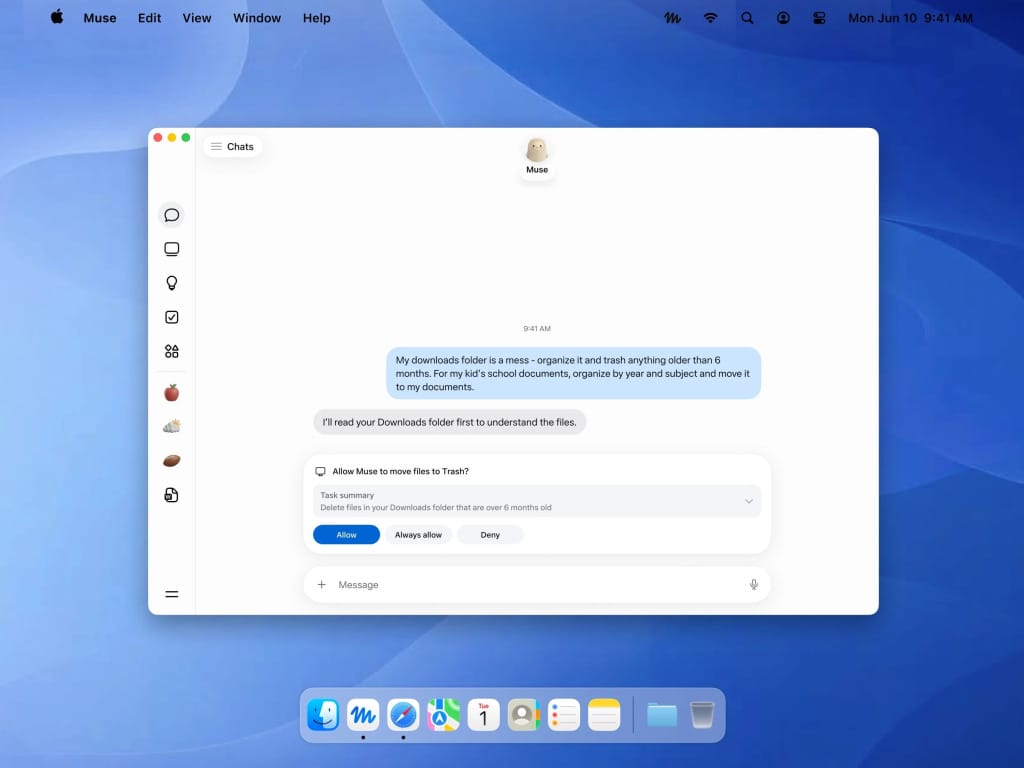This screenshot has width=1024, height=768.
Task: Click the microphone dictation icon
Action: tap(754, 584)
